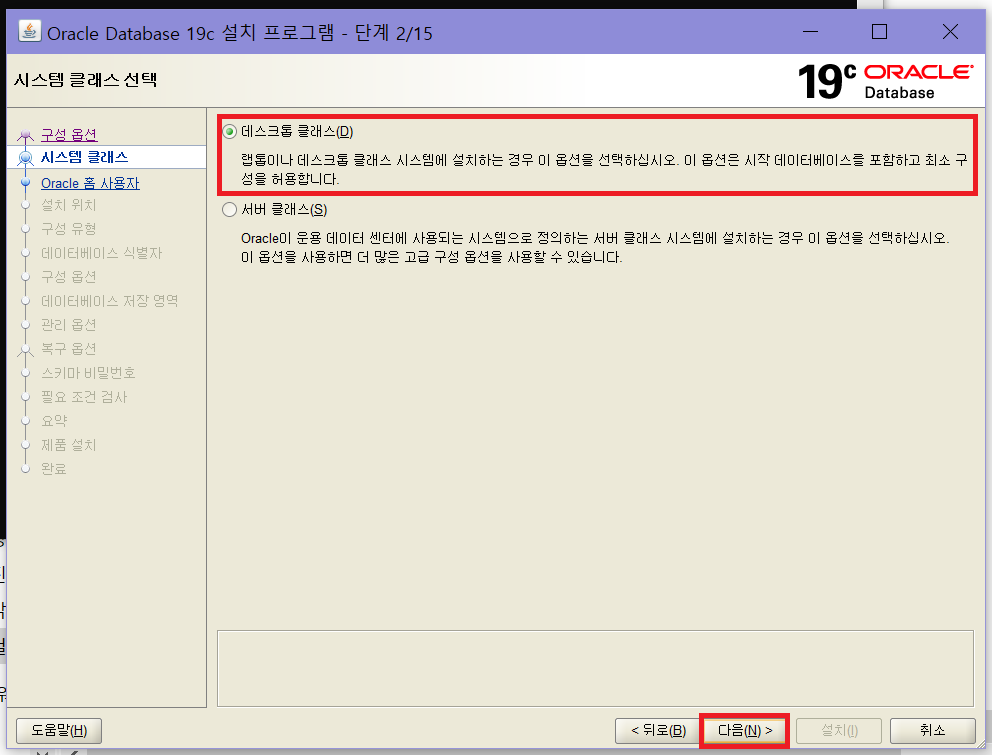Close the Oracle installer window
This screenshot has height=755, width=992.
coord(950,32)
